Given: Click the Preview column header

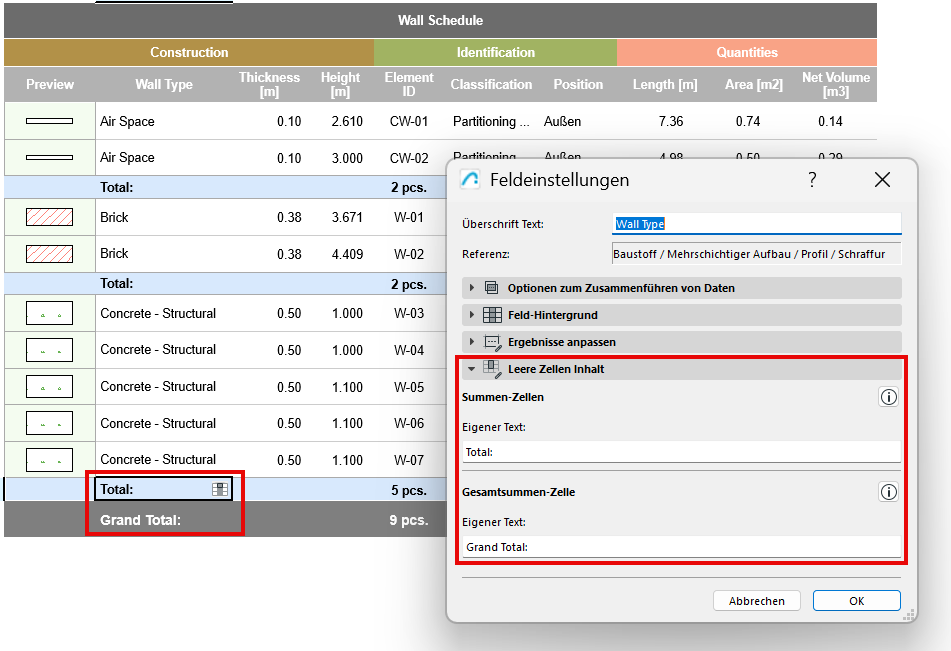Looking at the screenshot, I should point(50,84).
